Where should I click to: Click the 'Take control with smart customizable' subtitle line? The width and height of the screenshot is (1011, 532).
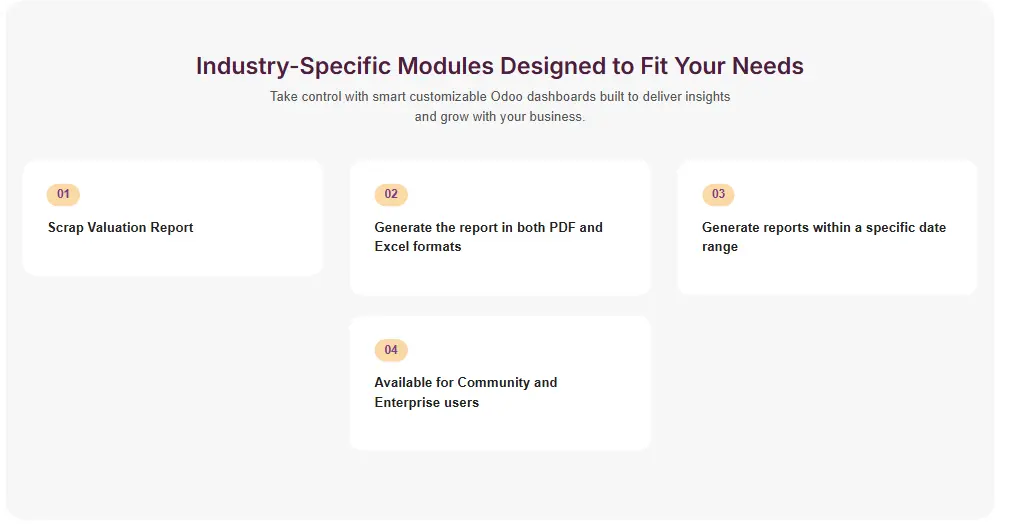point(378,97)
